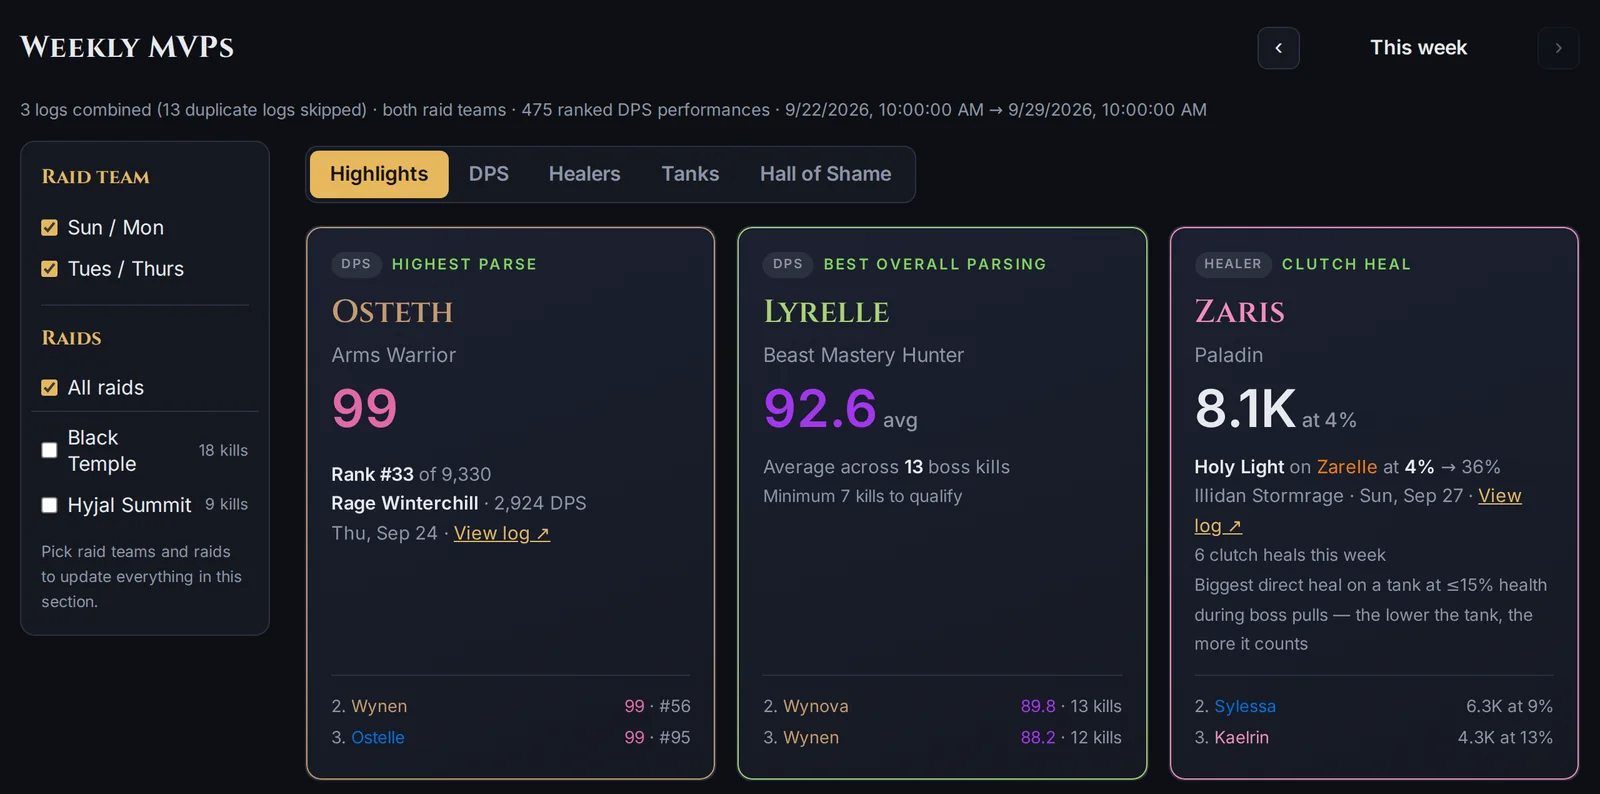Click the Weekly MVPs heading
The height and width of the screenshot is (794, 1600).
coord(127,47)
